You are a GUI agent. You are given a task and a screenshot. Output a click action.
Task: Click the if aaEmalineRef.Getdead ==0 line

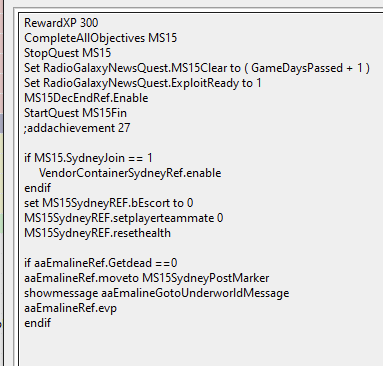point(101,263)
